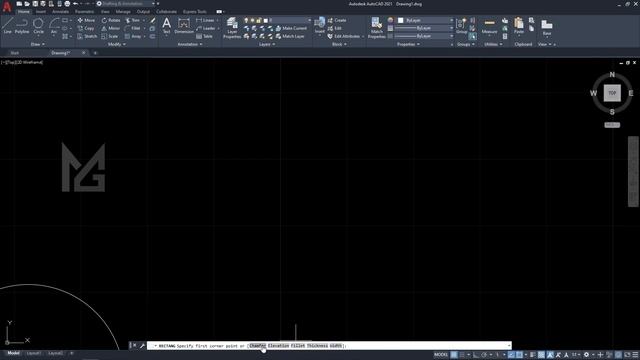The image size is (640, 360).
Task: Expand the Draw panel
Action: (x=38, y=44)
